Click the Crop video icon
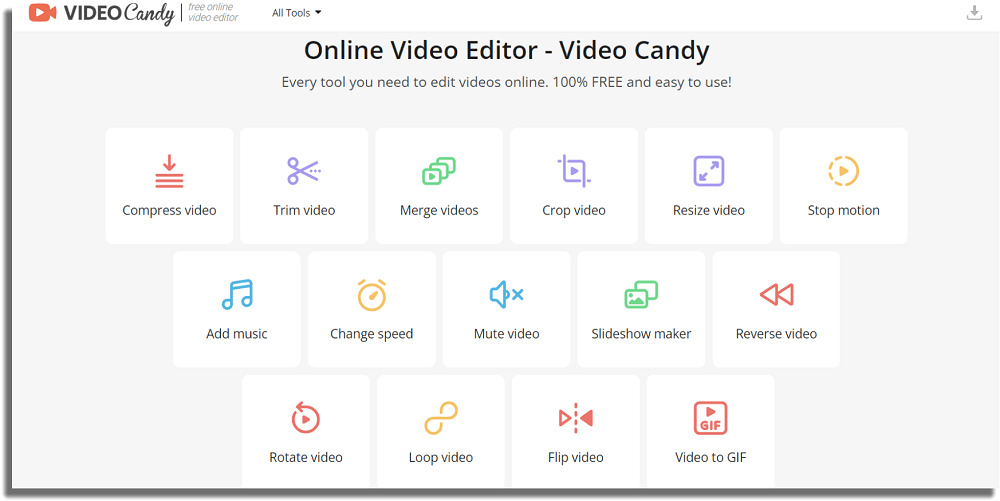1000x501 pixels. (574, 171)
